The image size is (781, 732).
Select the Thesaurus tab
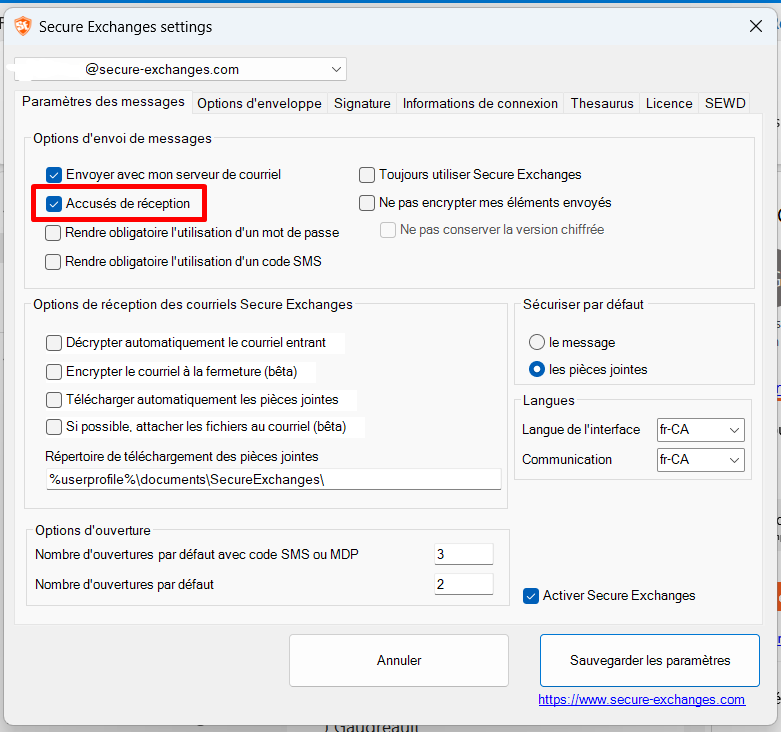(602, 103)
